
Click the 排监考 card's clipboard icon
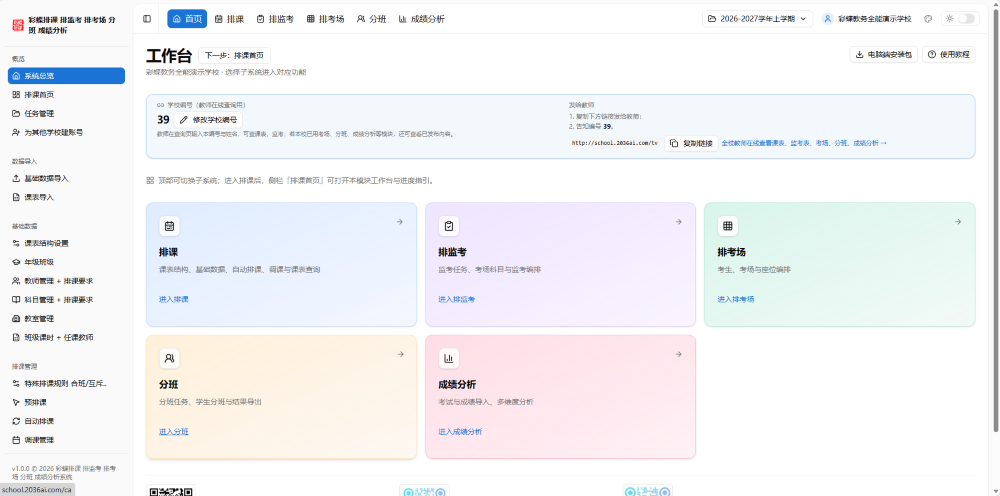click(449, 226)
